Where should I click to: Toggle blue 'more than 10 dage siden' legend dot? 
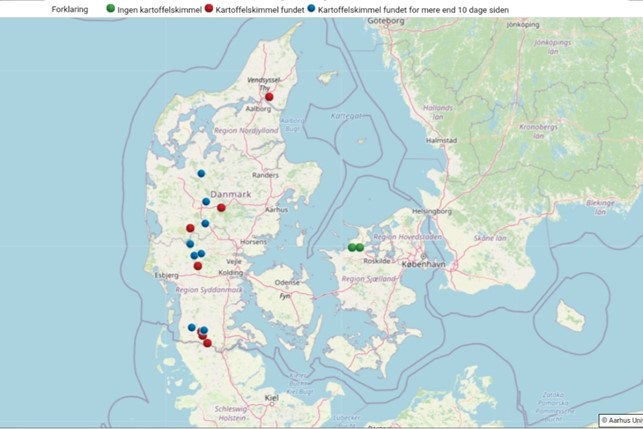click(x=312, y=7)
